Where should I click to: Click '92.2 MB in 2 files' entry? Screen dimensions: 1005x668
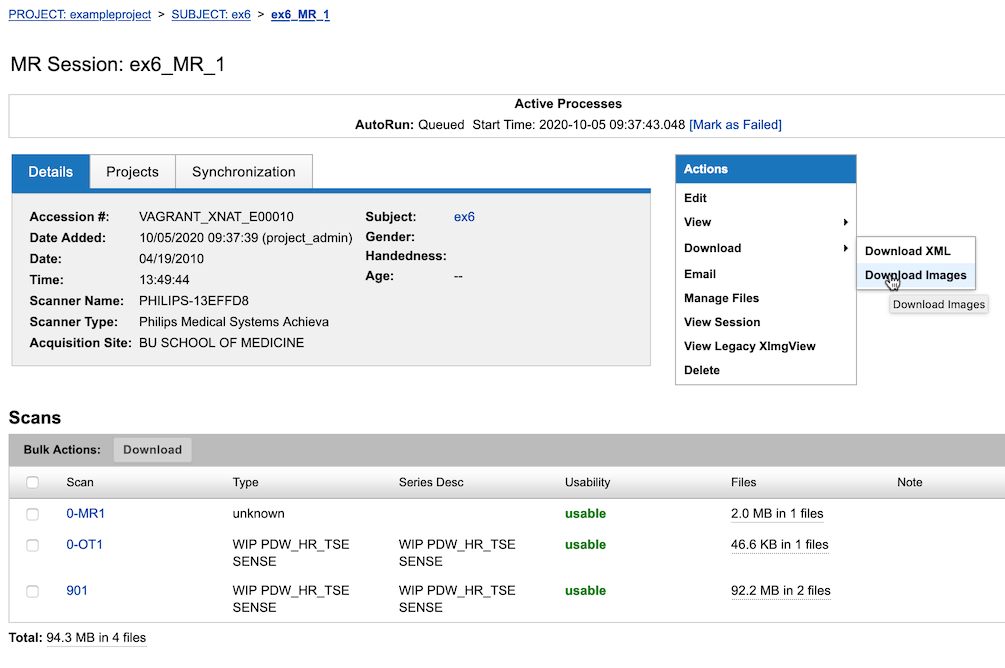tap(781, 590)
